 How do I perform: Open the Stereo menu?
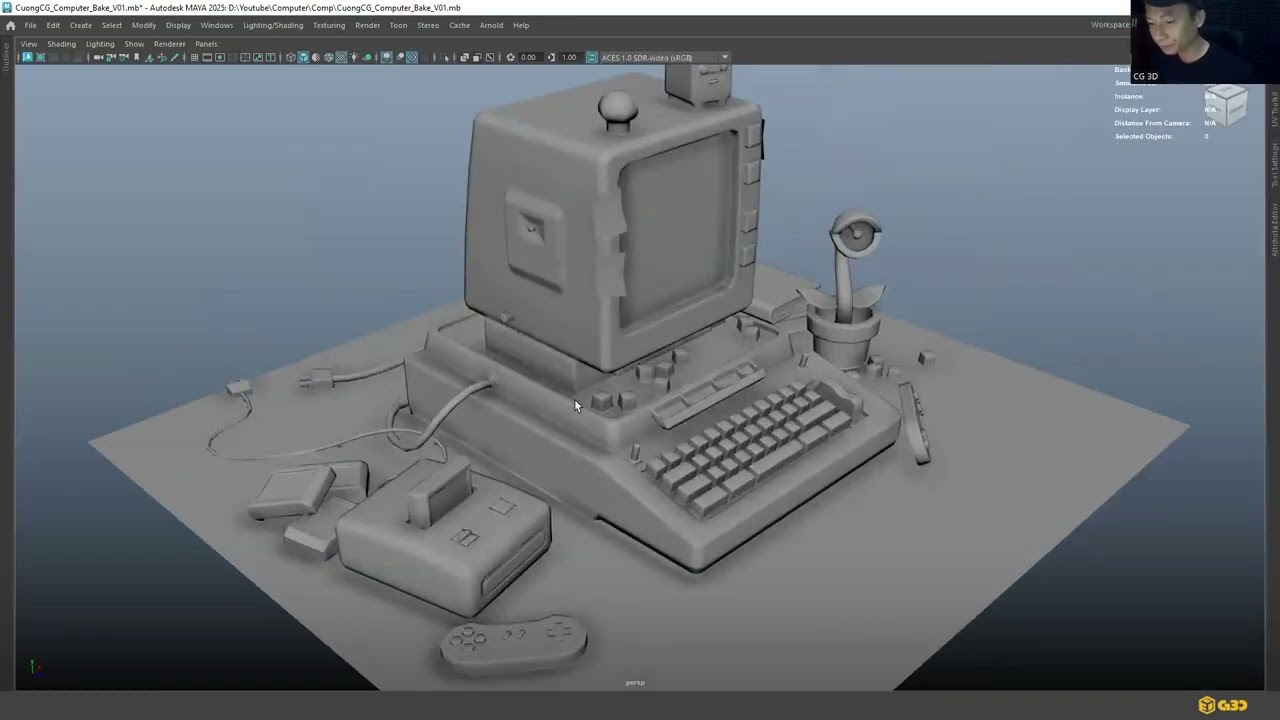[428, 25]
